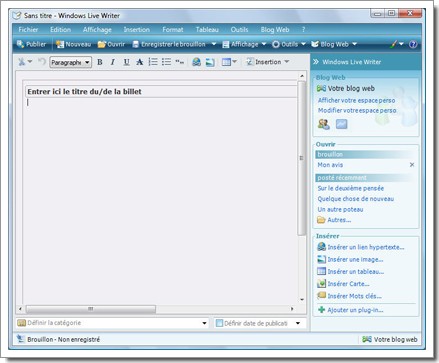Click the insert picture icon in toolbar
Image resolution: width=439 pixels, height=363 pixels.
210,62
